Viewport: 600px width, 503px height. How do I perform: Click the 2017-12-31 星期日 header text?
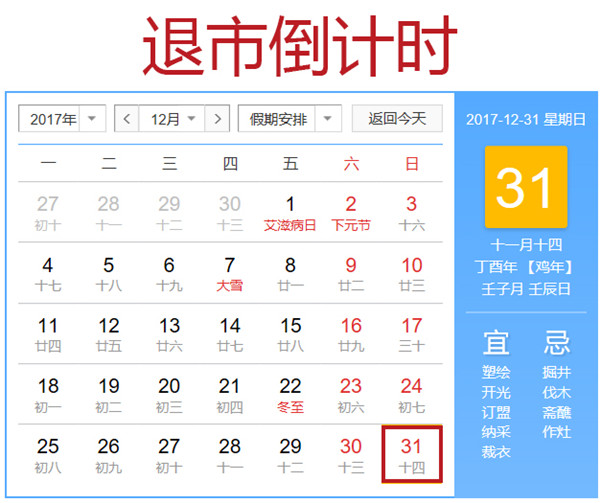tap(525, 120)
